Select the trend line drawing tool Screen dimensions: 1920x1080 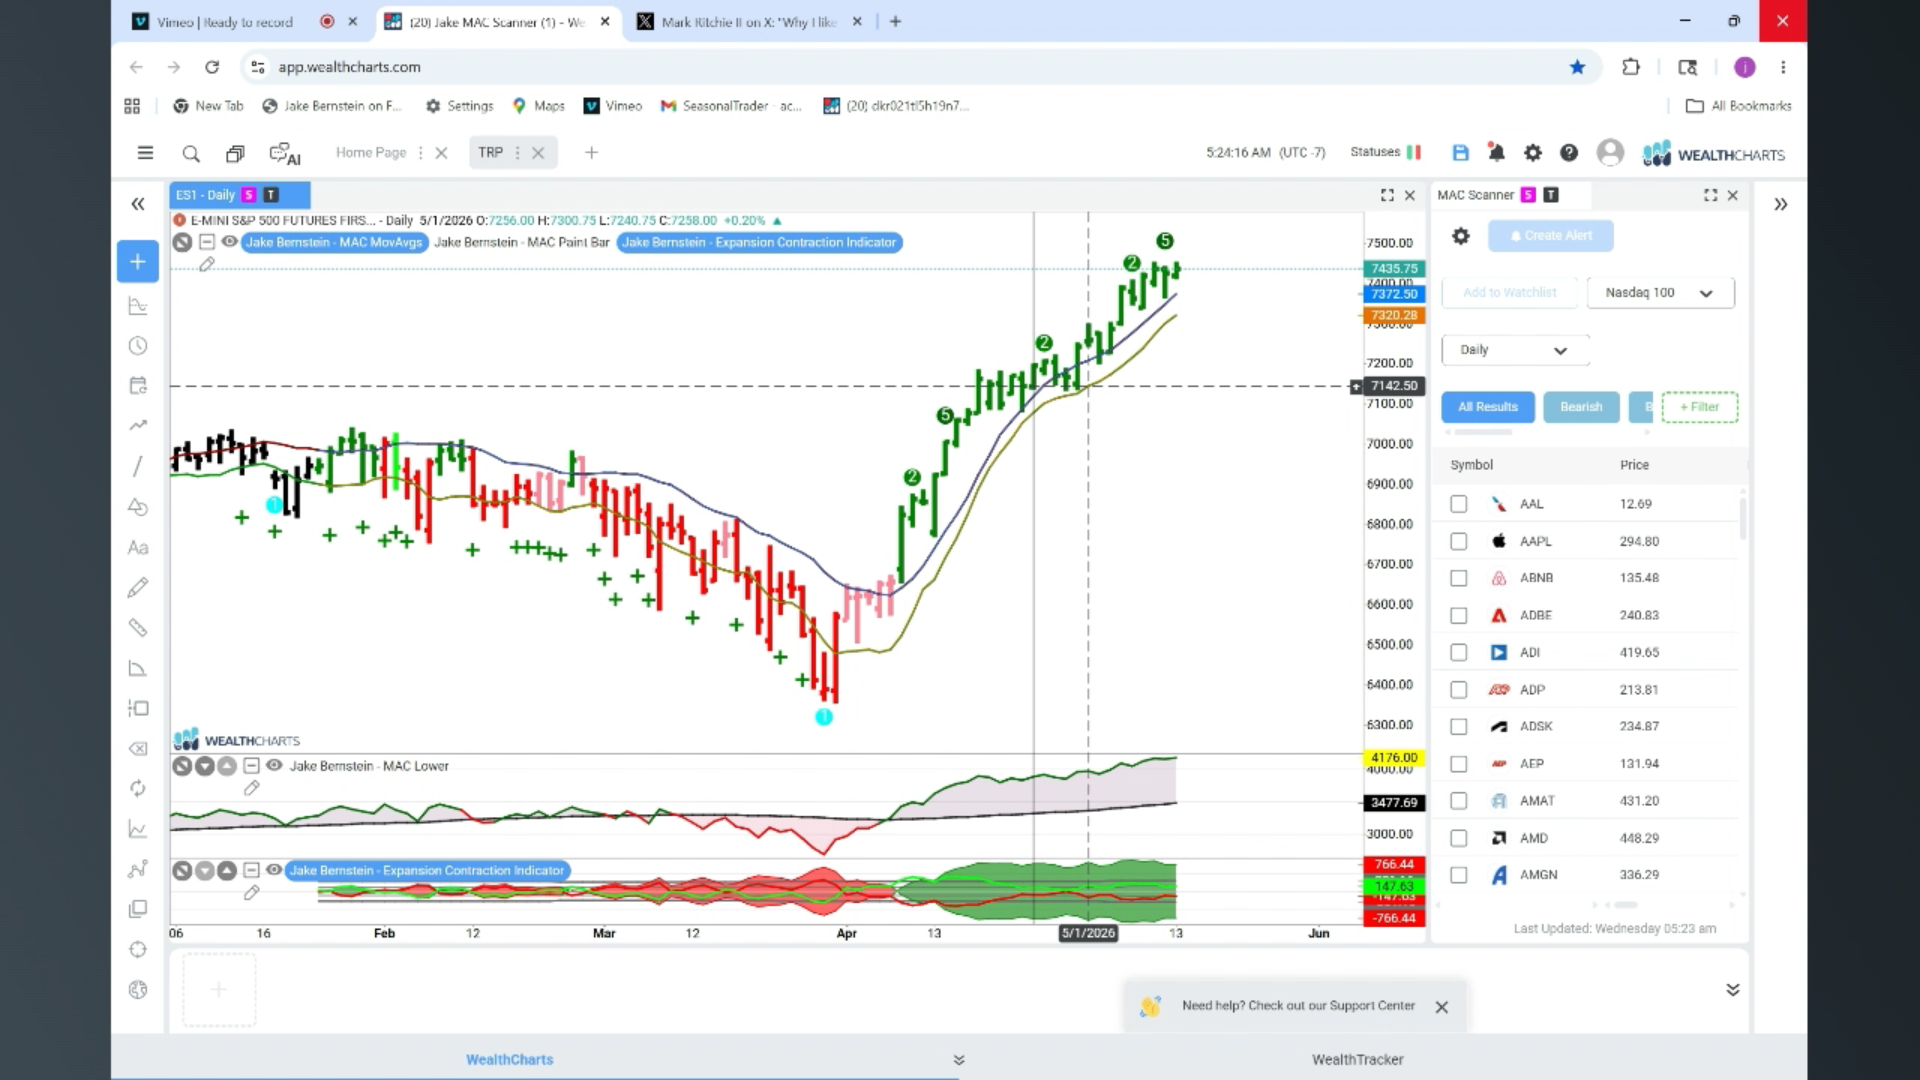[138, 466]
